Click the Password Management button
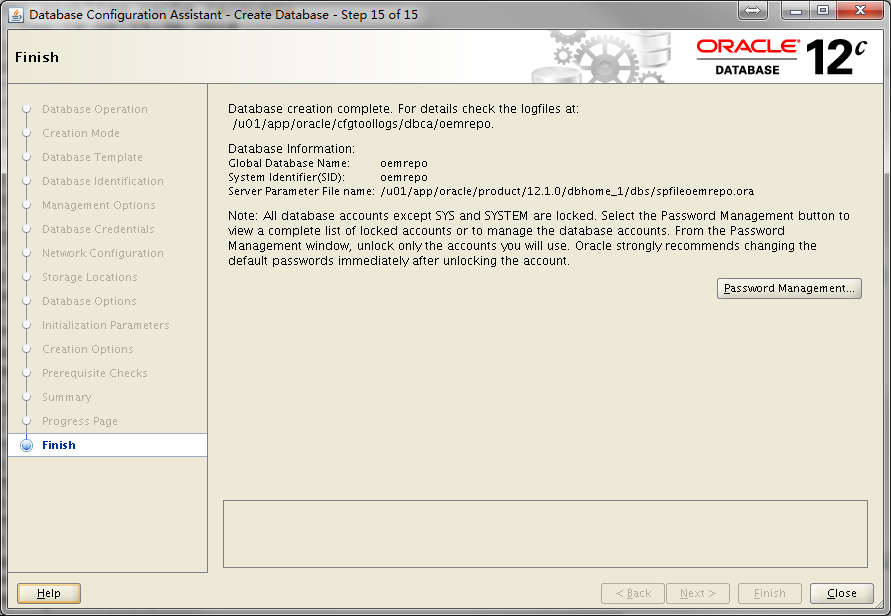Image resolution: width=891 pixels, height=616 pixels. pos(789,288)
